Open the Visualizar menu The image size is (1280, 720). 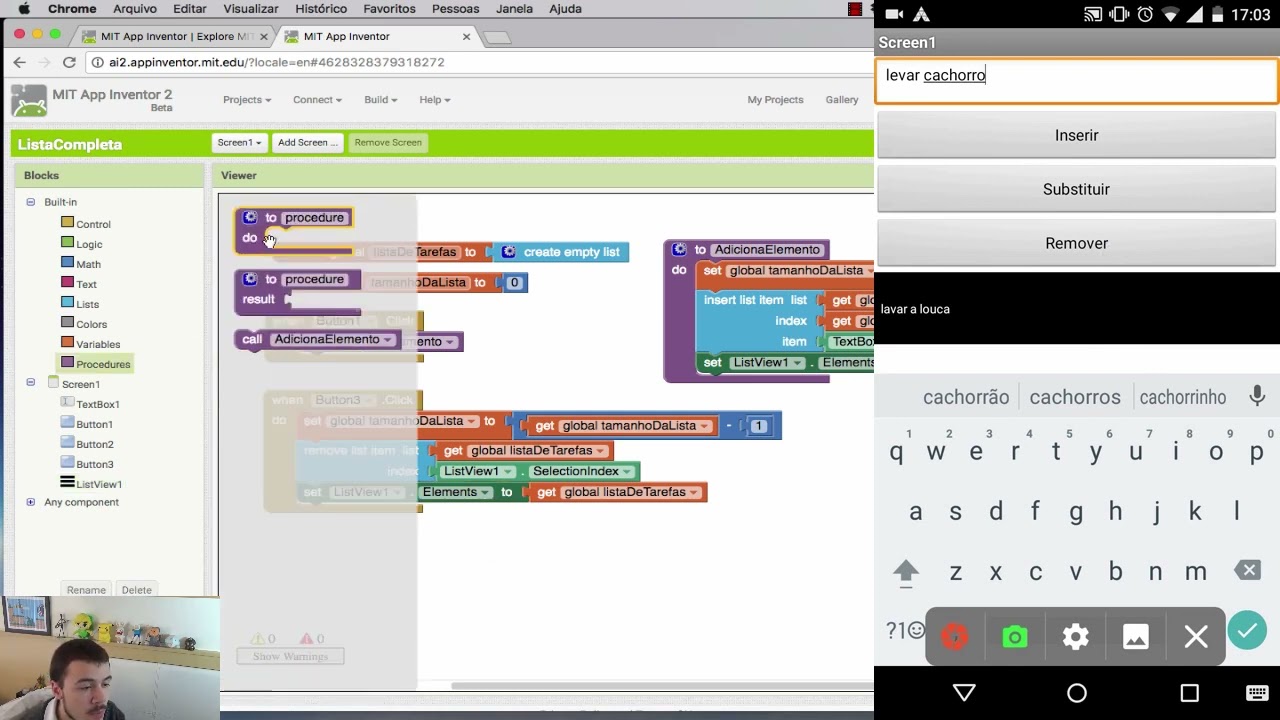(x=250, y=9)
